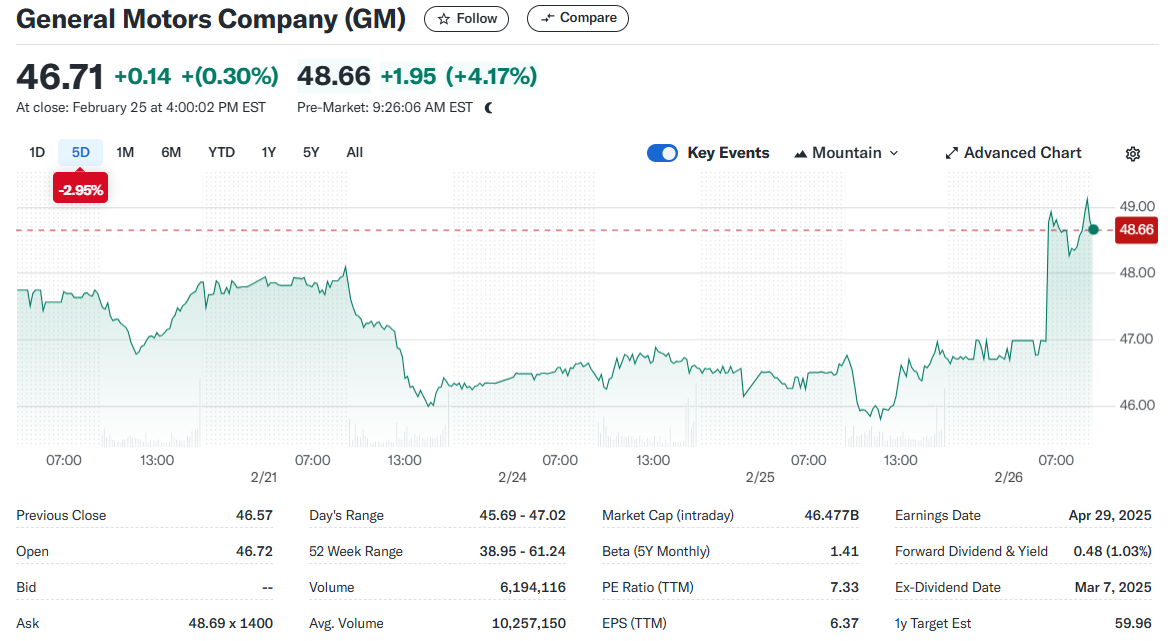This screenshot has height=641, width=1175.
Task: Select the 5Y time range
Action: [x=311, y=153]
